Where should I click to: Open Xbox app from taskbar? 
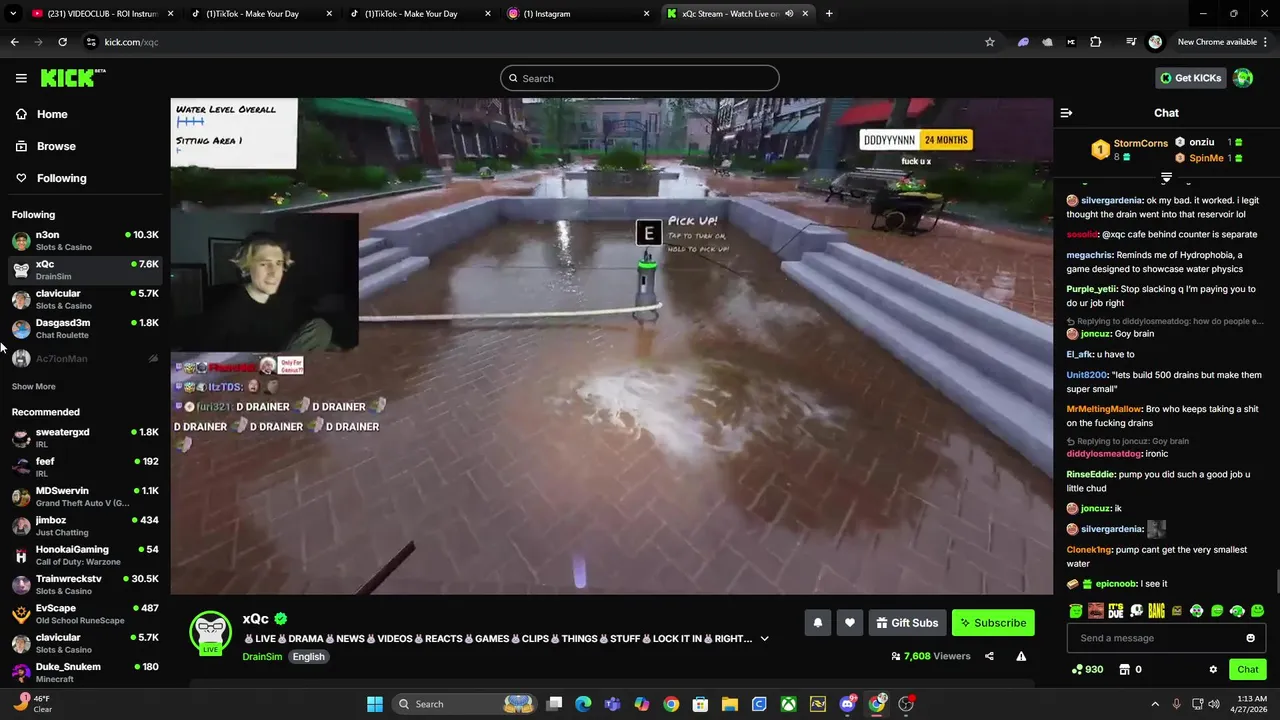789,704
